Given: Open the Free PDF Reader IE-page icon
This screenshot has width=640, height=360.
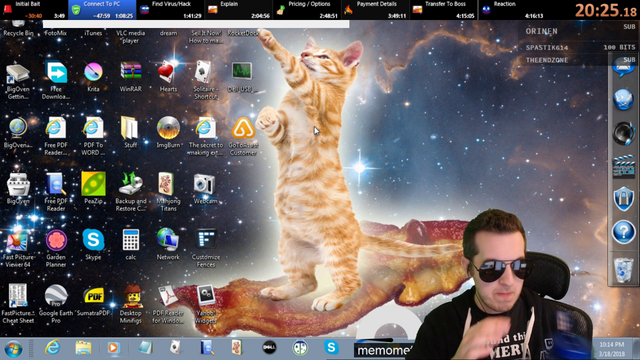Looking at the screenshot, I should [56, 128].
